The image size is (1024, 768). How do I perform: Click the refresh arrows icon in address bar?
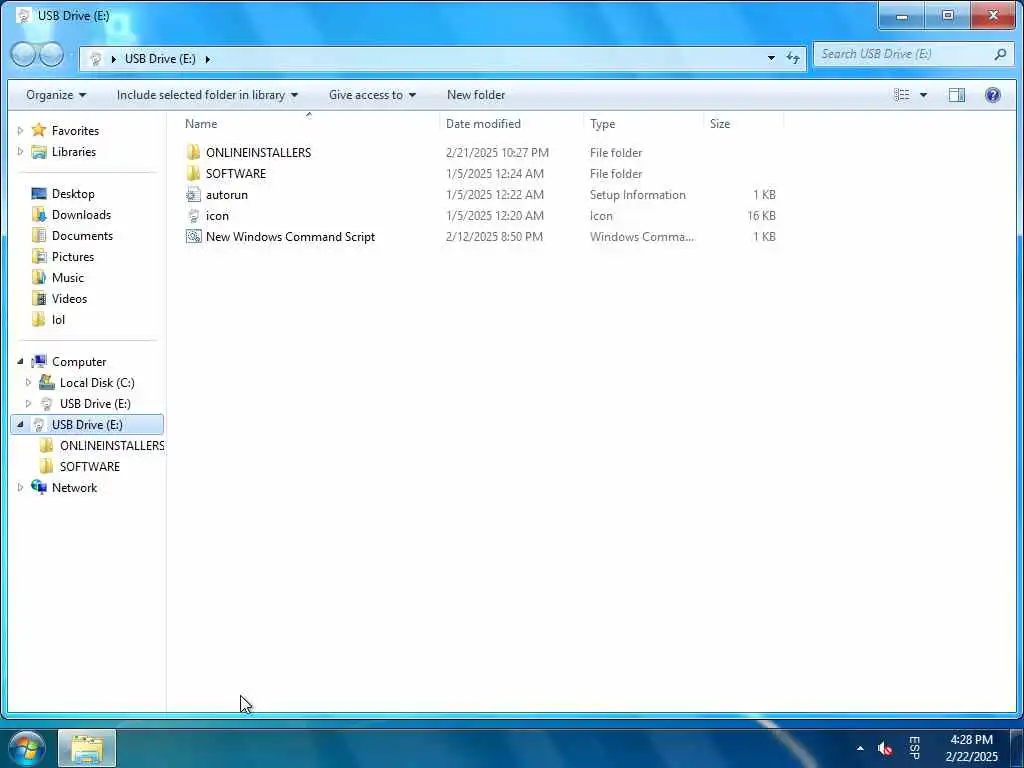(x=793, y=58)
